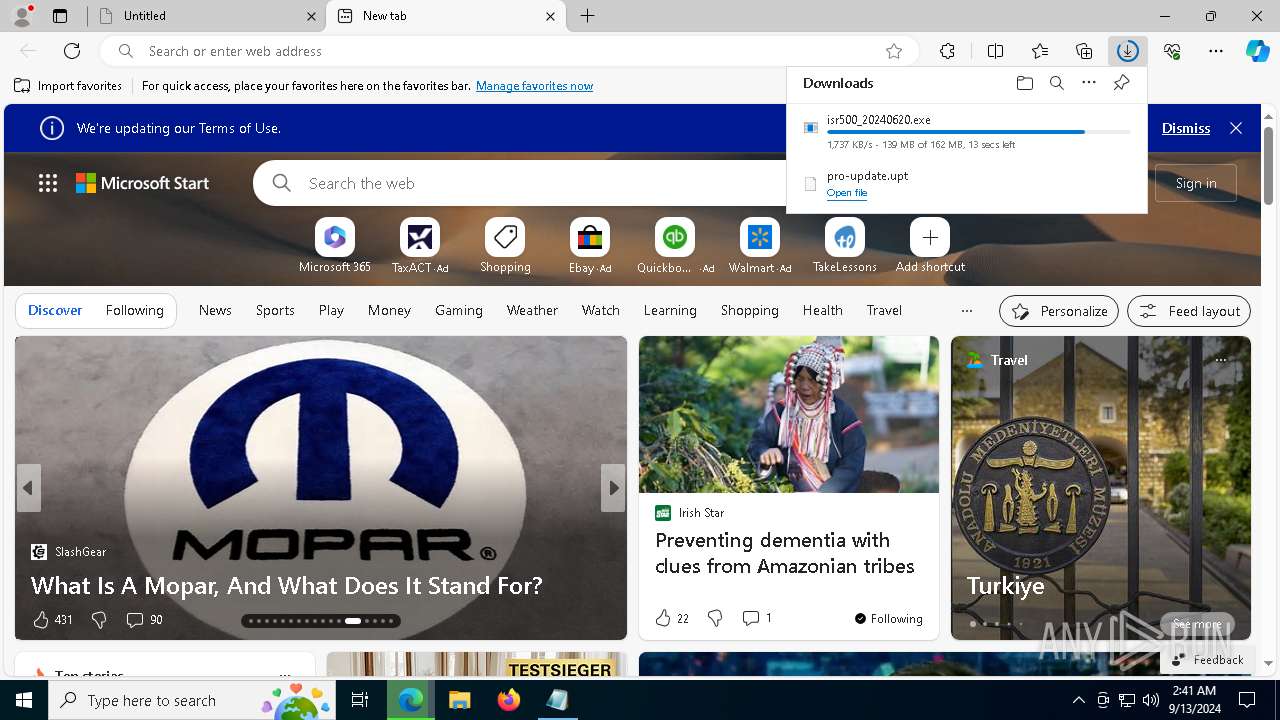The height and width of the screenshot is (720, 1280).
Task: Dislike the Mopar article
Action: [x=99, y=620]
